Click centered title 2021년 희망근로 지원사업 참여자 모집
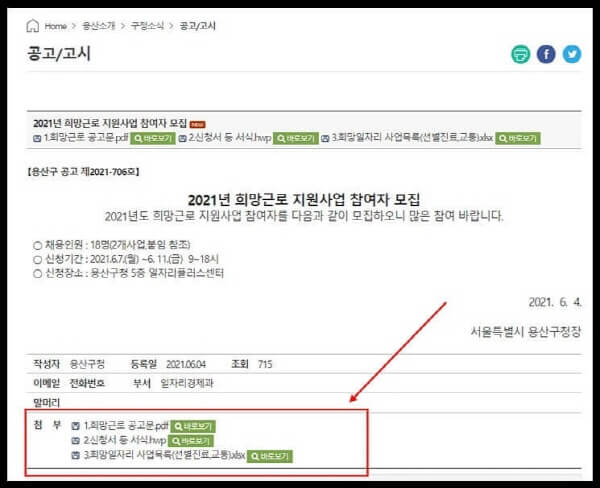Image resolution: width=600 pixels, height=488 pixels. [x=304, y=199]
